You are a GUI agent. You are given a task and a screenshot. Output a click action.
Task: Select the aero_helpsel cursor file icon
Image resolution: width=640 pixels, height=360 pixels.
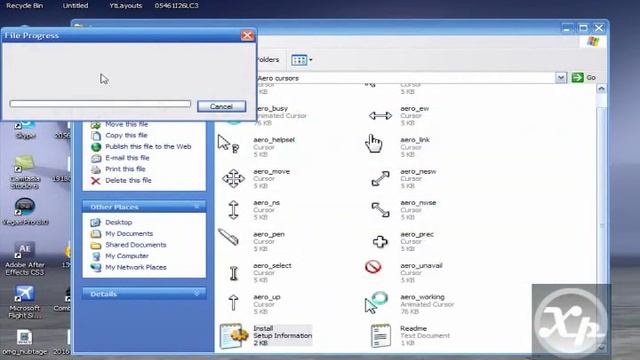229,144
